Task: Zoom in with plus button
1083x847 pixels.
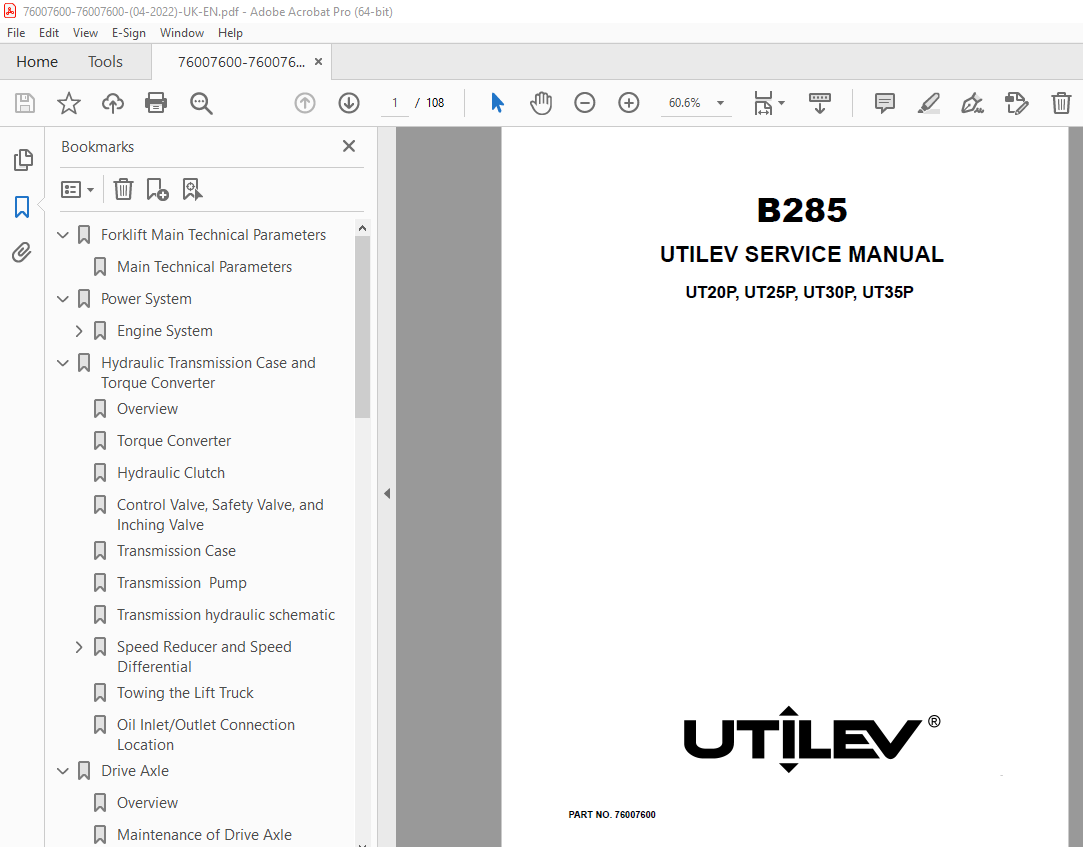Action: (x=629, y=103)
